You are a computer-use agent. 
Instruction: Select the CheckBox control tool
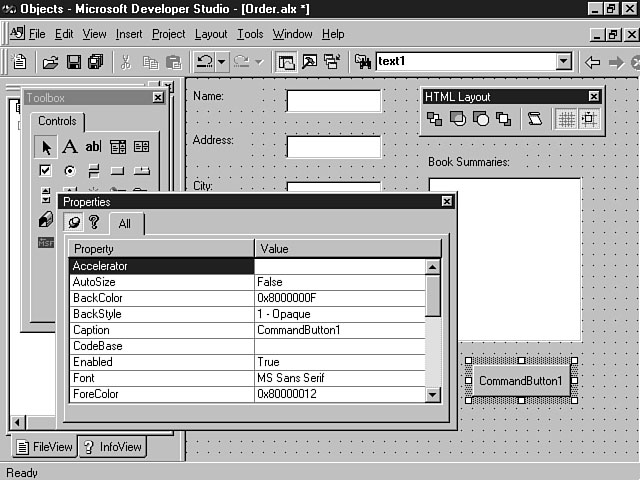[x=46, y=170]
